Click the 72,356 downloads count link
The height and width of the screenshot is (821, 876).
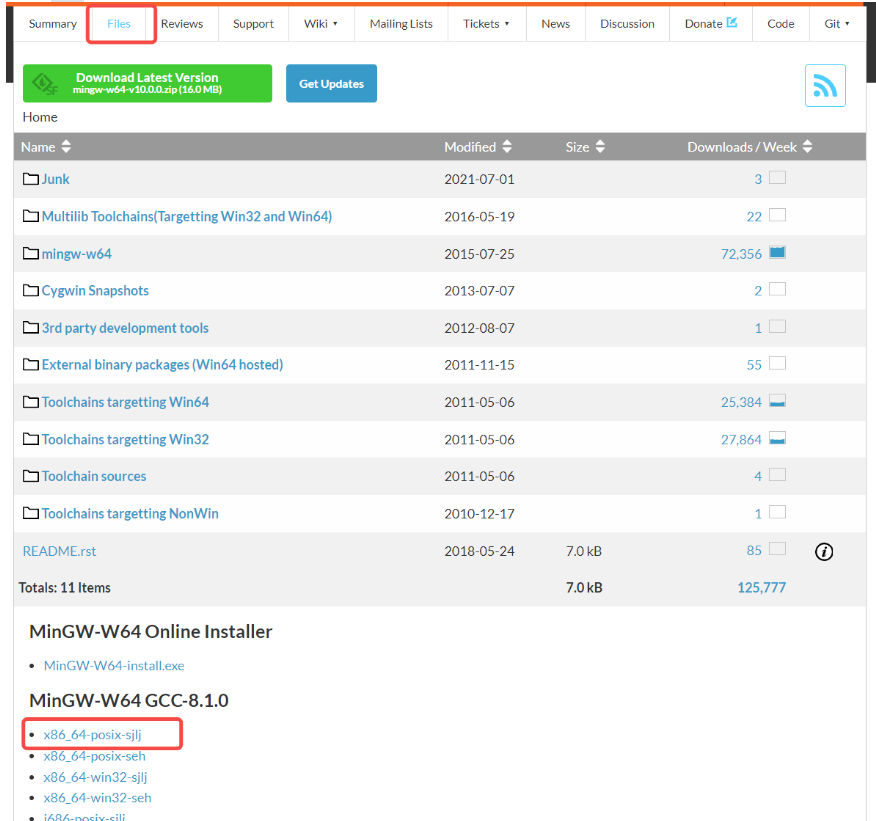(x=741, y=254)
